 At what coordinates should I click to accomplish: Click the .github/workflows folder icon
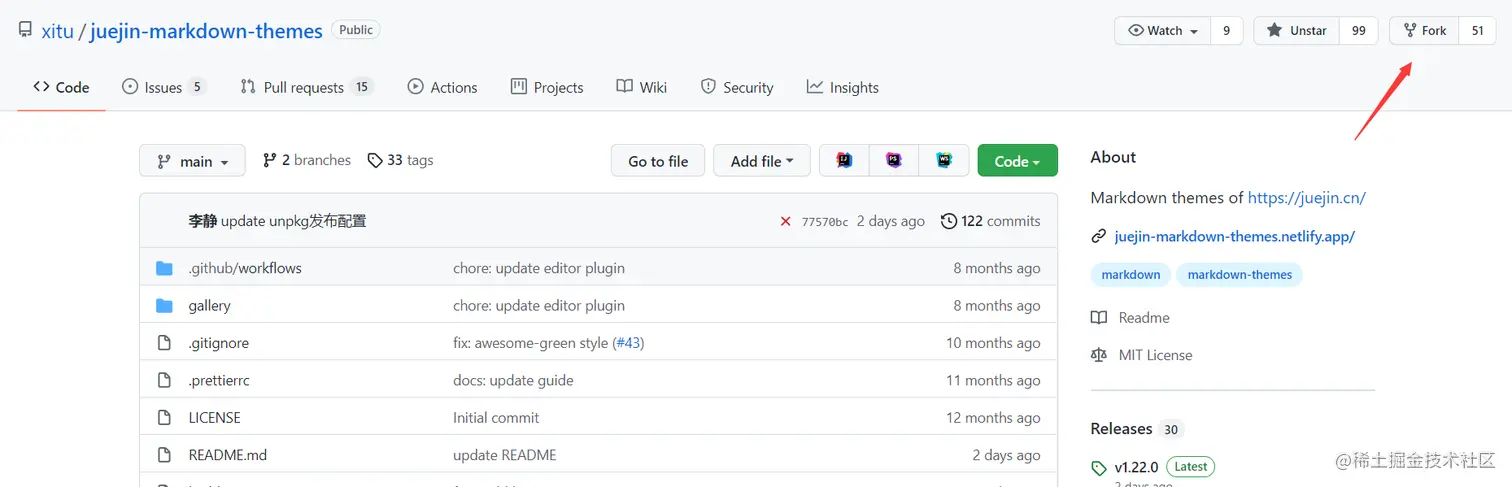coord(165,268)
